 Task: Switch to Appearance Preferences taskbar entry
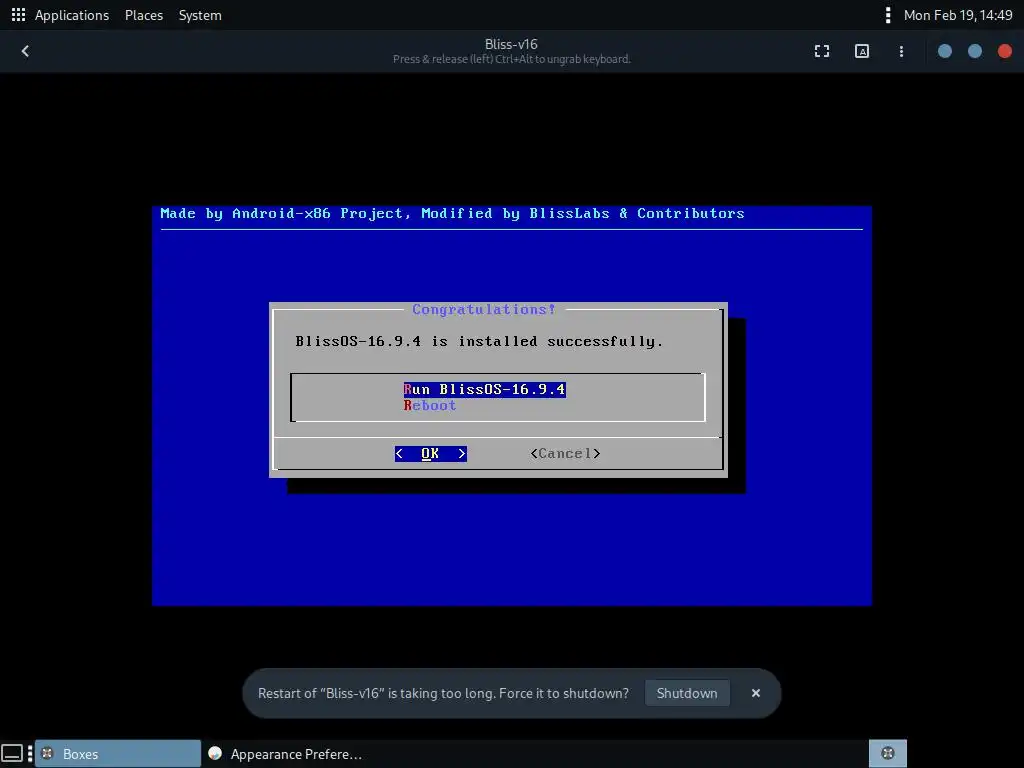pos(285,754)
